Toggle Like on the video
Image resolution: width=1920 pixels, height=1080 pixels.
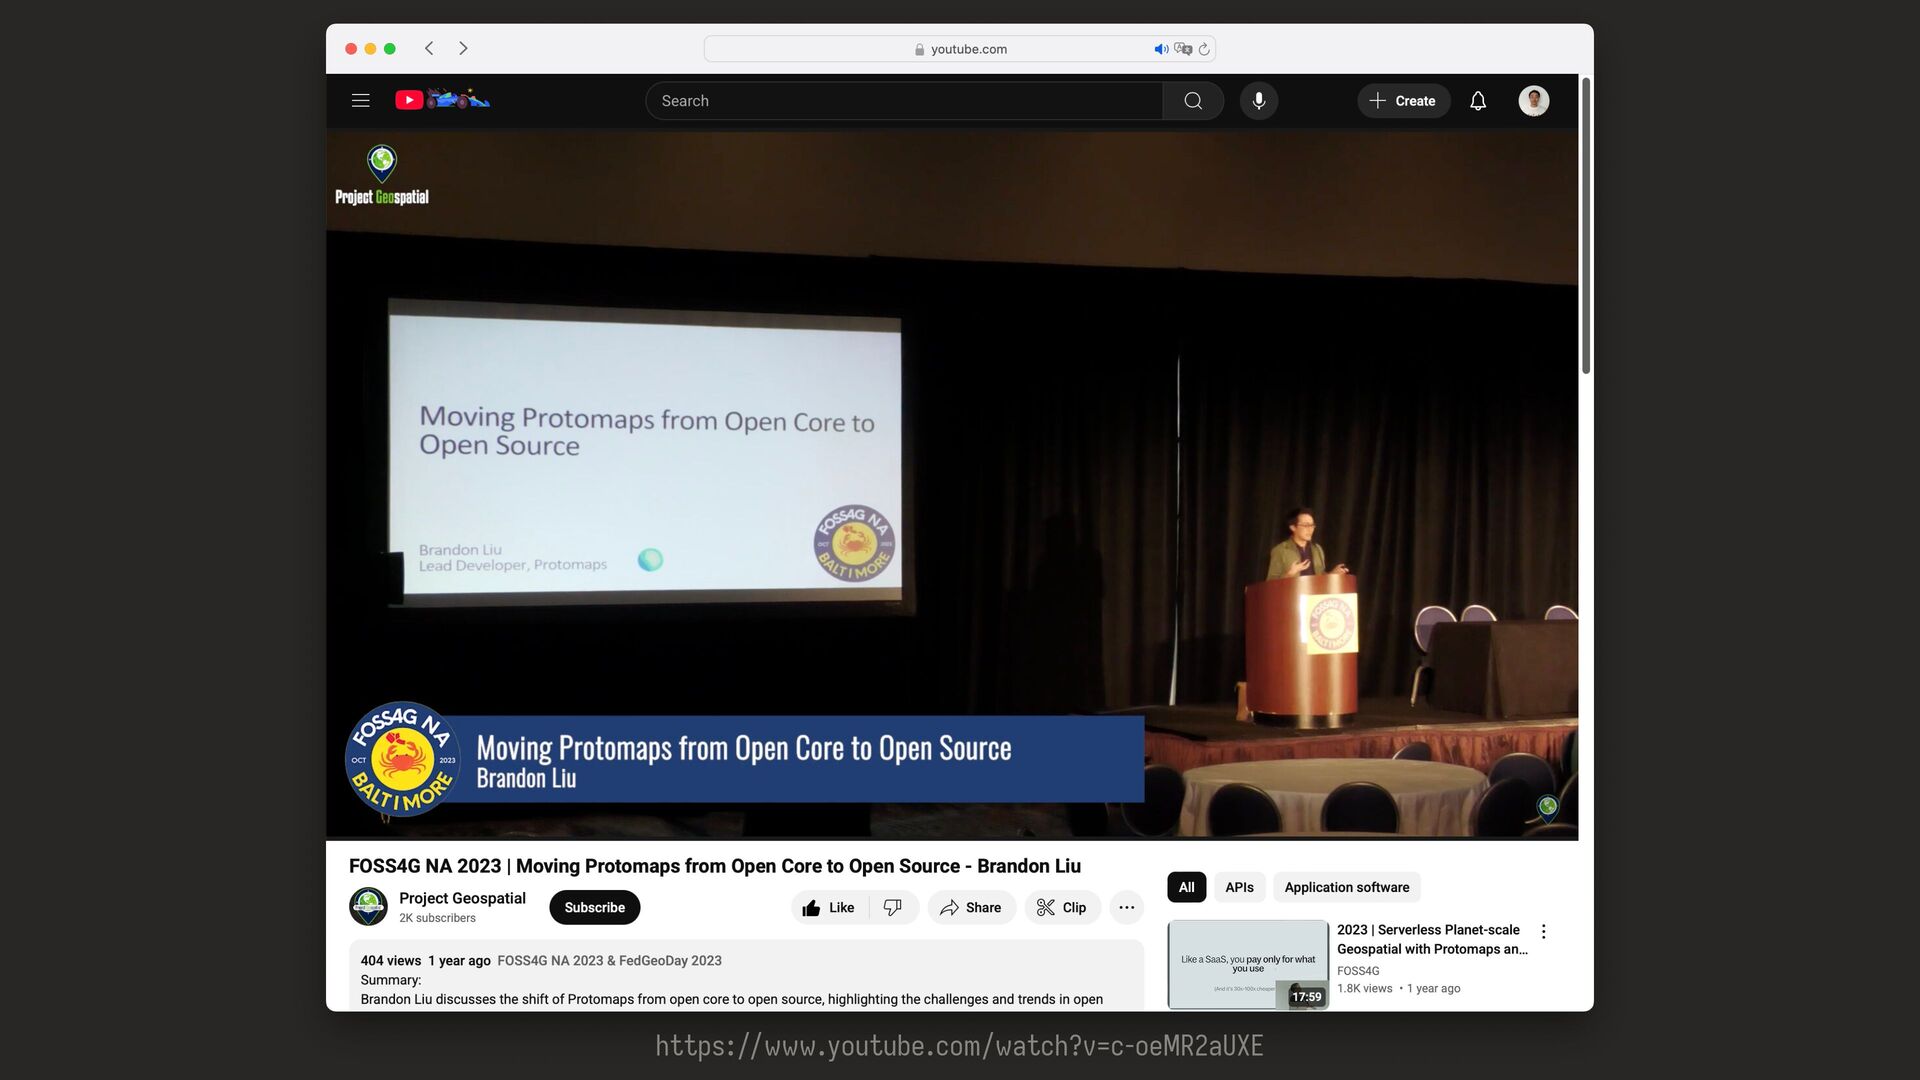[x=829, y=908]
